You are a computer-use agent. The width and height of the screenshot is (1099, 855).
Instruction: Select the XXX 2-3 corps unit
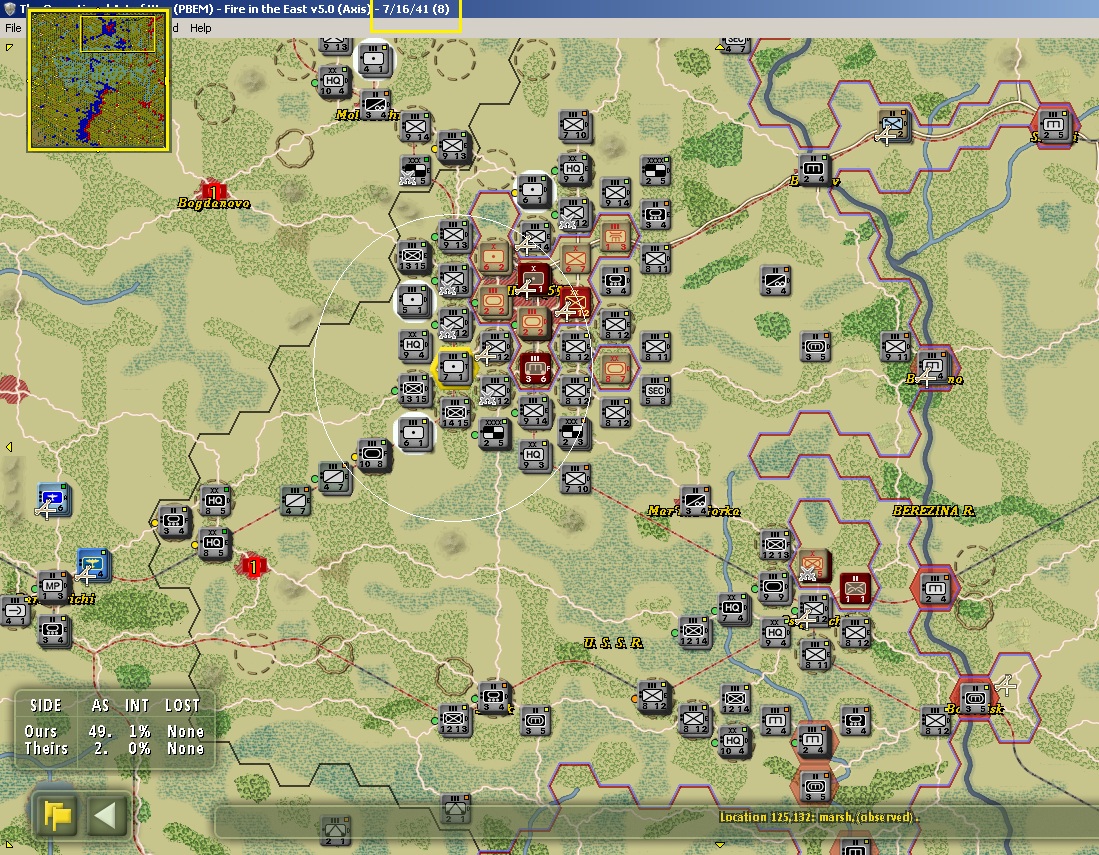coord(575,432)
